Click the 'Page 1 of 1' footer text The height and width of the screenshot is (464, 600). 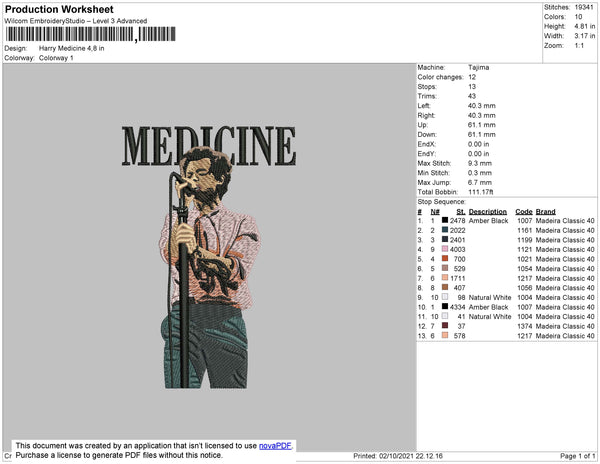point(577,456)
